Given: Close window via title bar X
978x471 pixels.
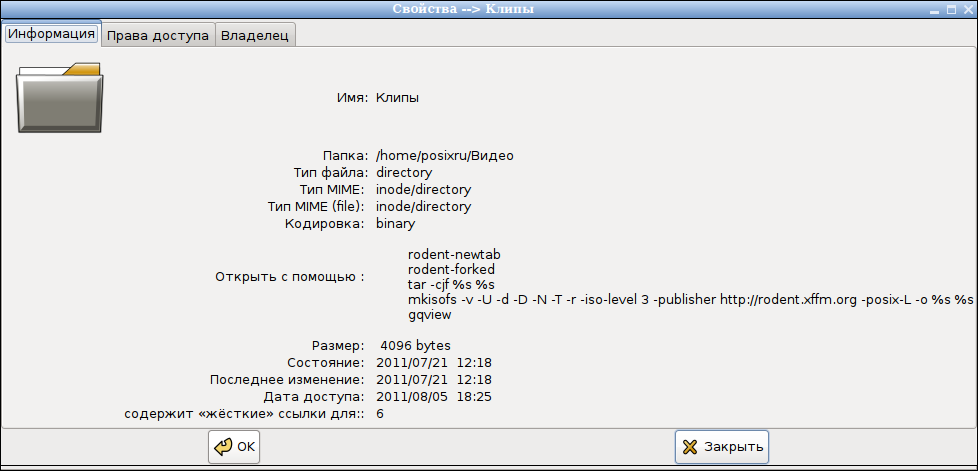Looking at the screenshot, I should [968, 9].
